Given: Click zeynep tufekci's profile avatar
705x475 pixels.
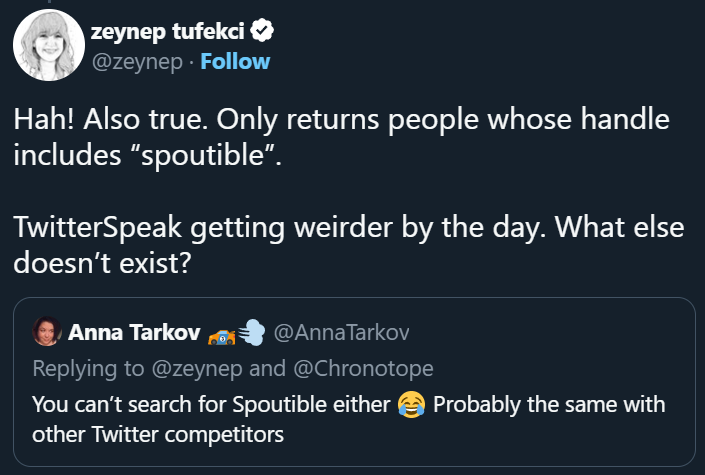Looking at the screenshot, I should click(x=48, y=47).
